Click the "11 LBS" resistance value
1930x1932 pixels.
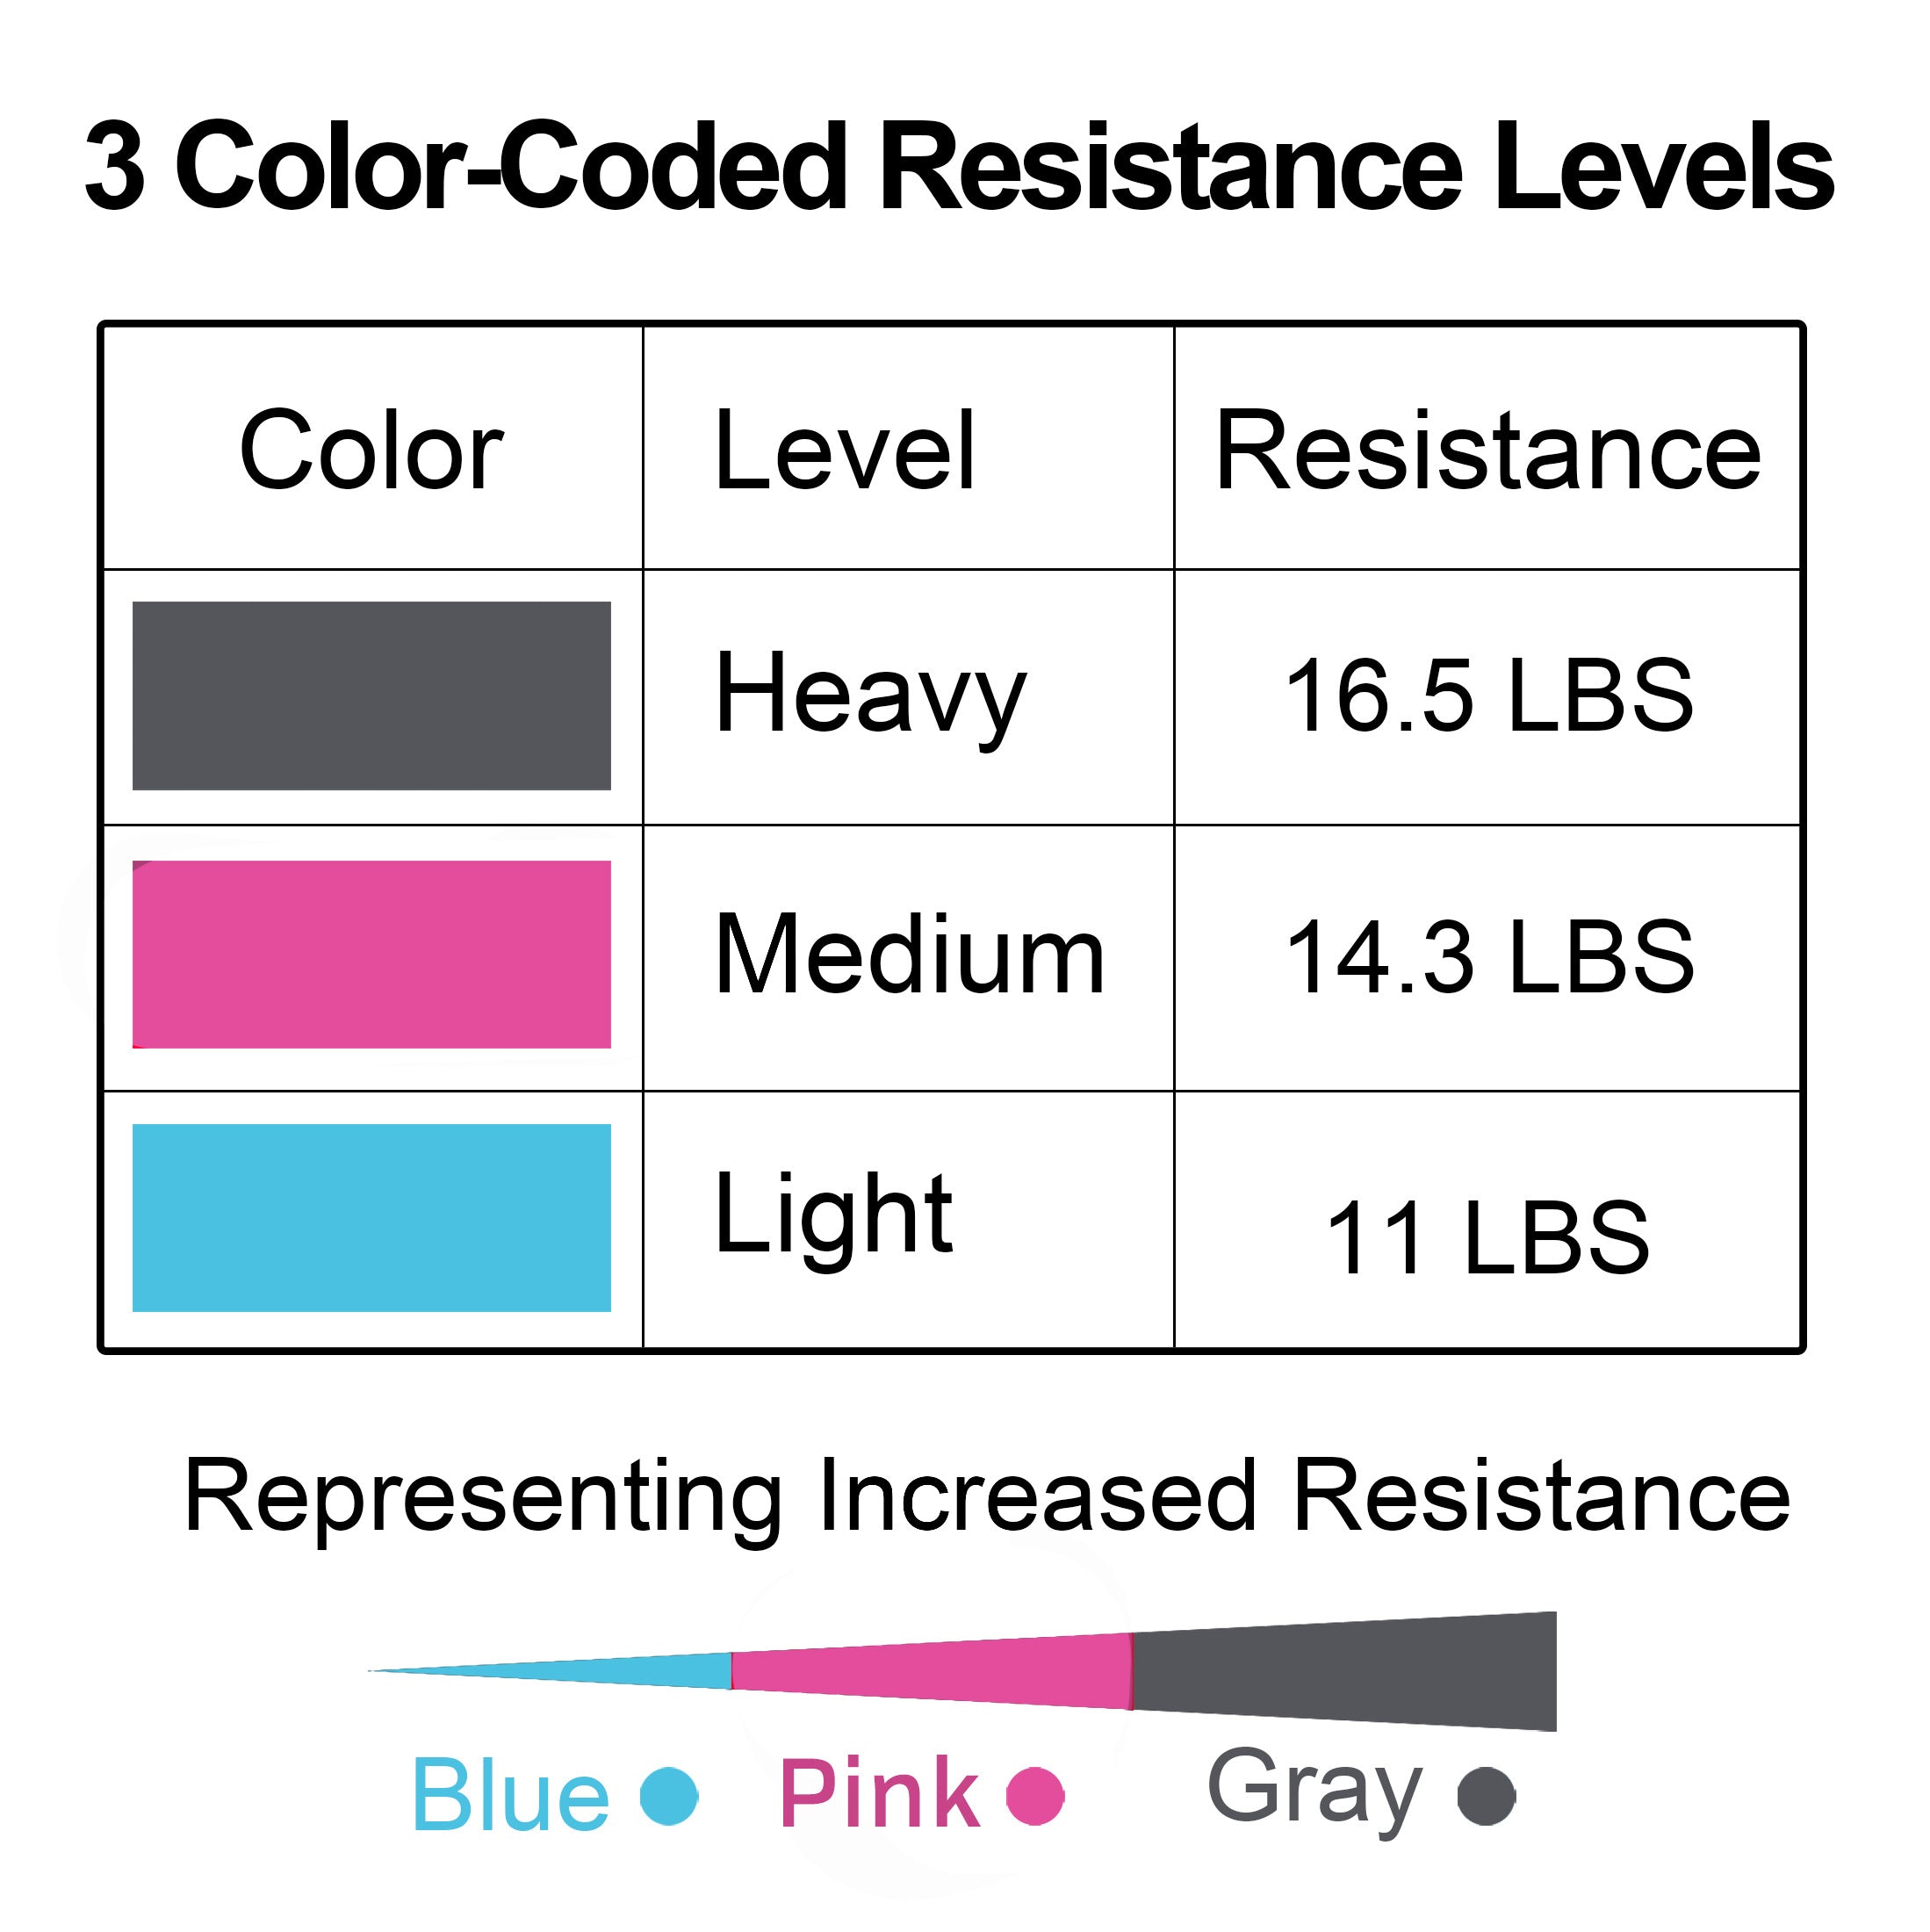pos(1488,1238)
